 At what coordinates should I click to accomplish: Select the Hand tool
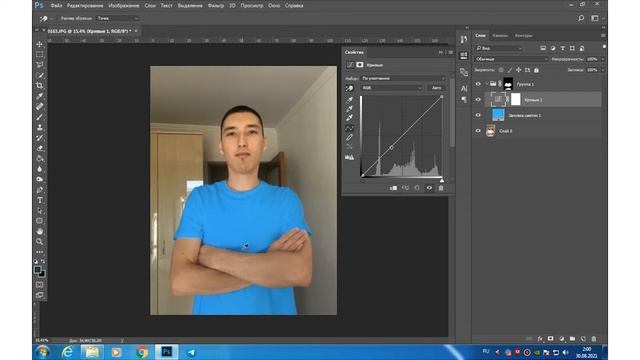pos(40,231)
